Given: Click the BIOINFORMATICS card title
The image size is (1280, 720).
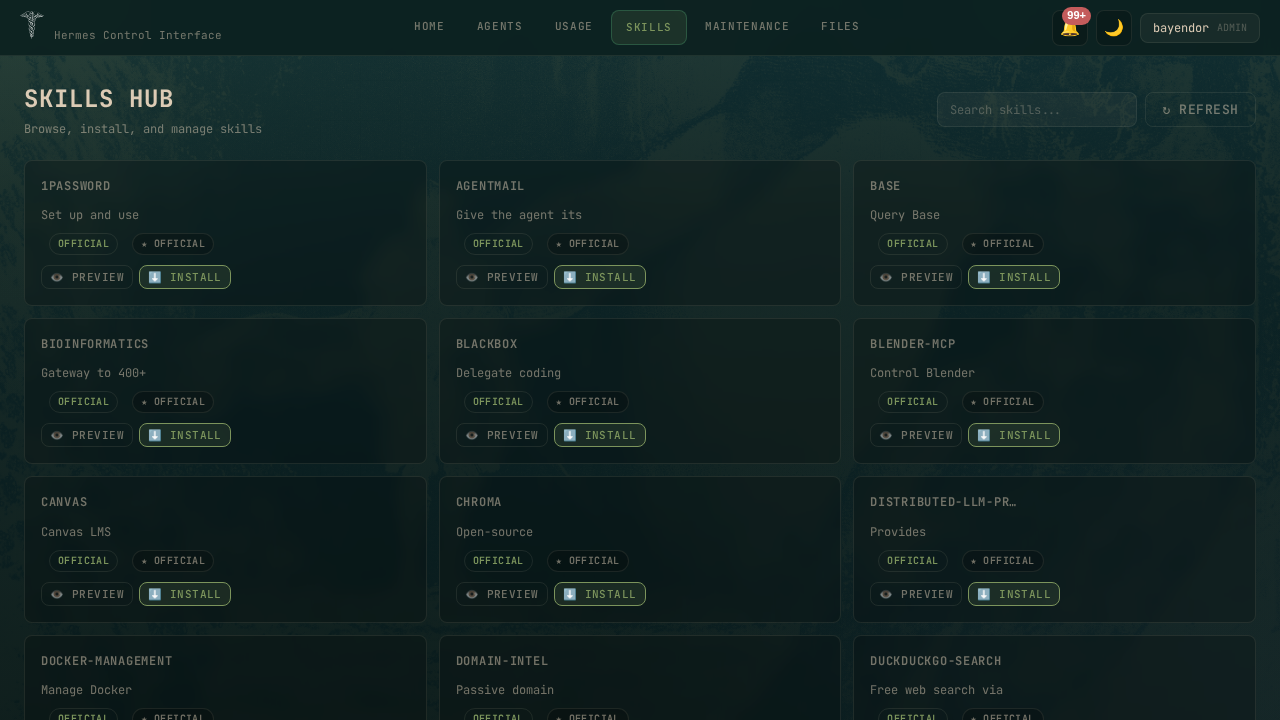Looking at the screenshot, I should (95, 344).
